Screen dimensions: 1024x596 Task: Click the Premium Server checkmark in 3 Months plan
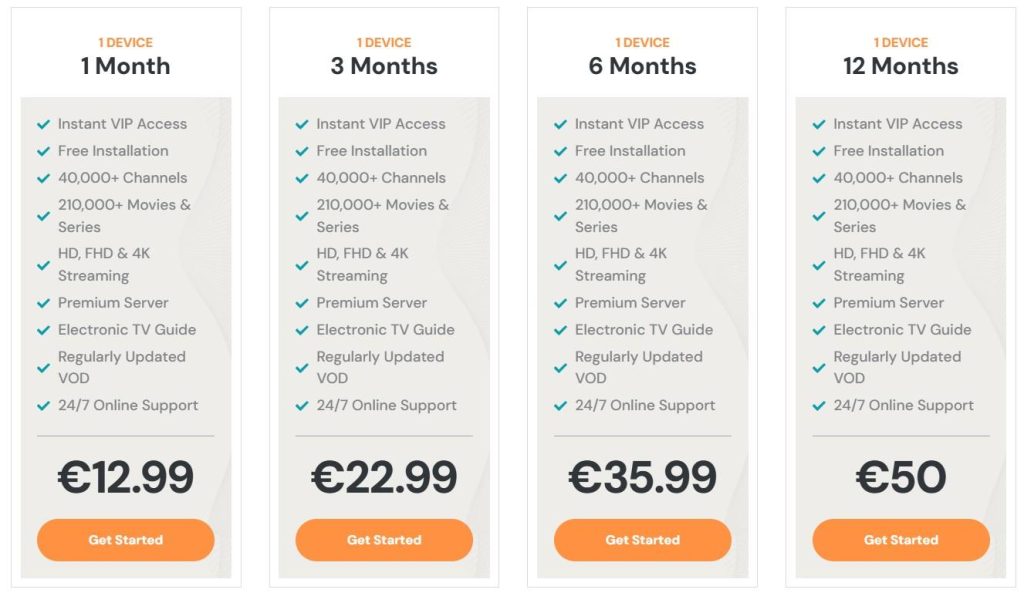point(301,302)
